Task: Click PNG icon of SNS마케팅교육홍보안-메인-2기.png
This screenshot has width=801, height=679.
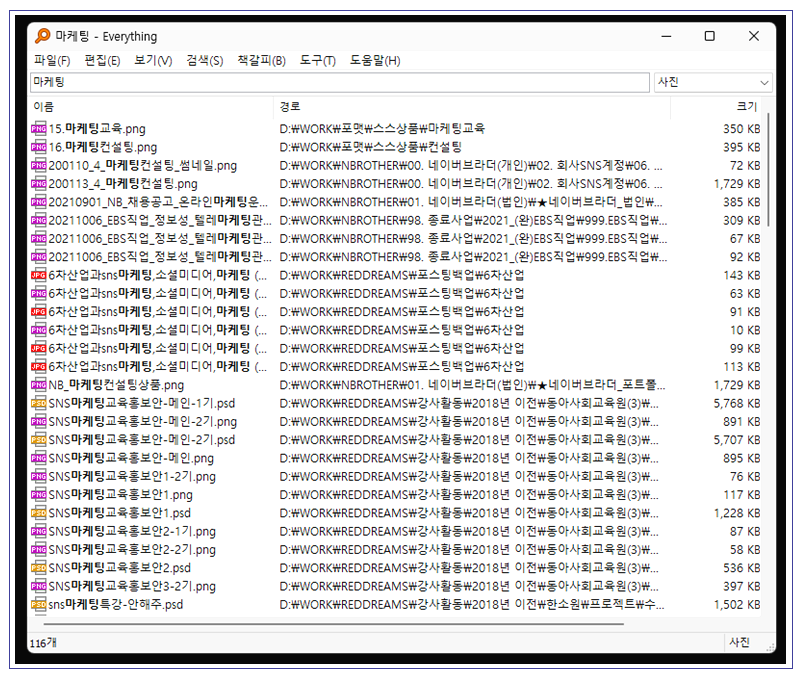Action: tap(38, 422)
